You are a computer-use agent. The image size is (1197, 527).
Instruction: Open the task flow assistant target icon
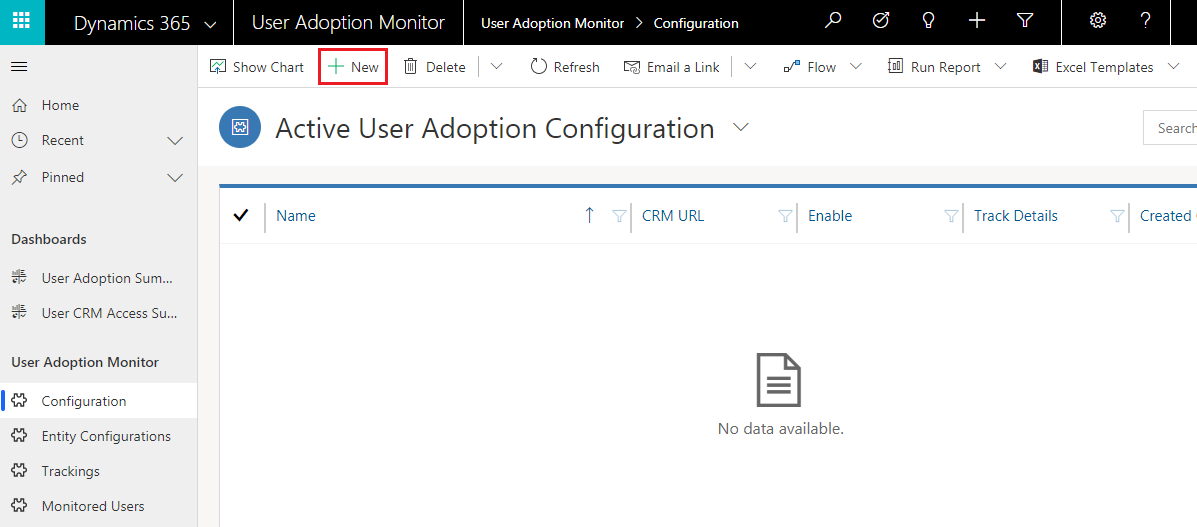(881, 21)
